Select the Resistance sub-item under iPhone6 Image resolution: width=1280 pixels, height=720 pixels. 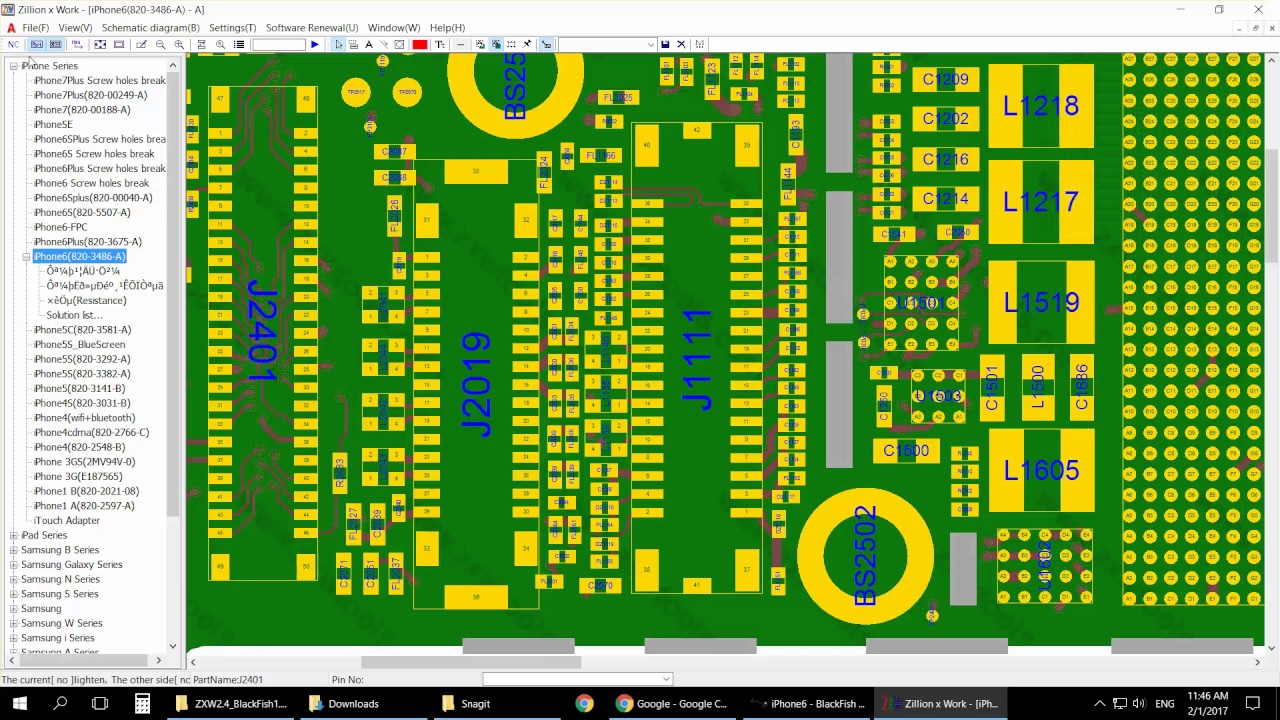(x=86, y=301)
